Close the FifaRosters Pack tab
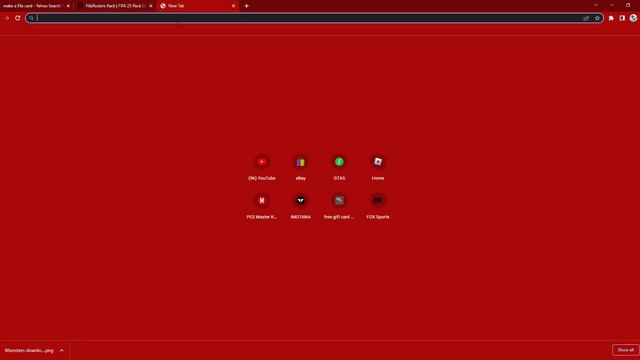The image size is (640, 360). pyautogui.click(x=151, y=6)
